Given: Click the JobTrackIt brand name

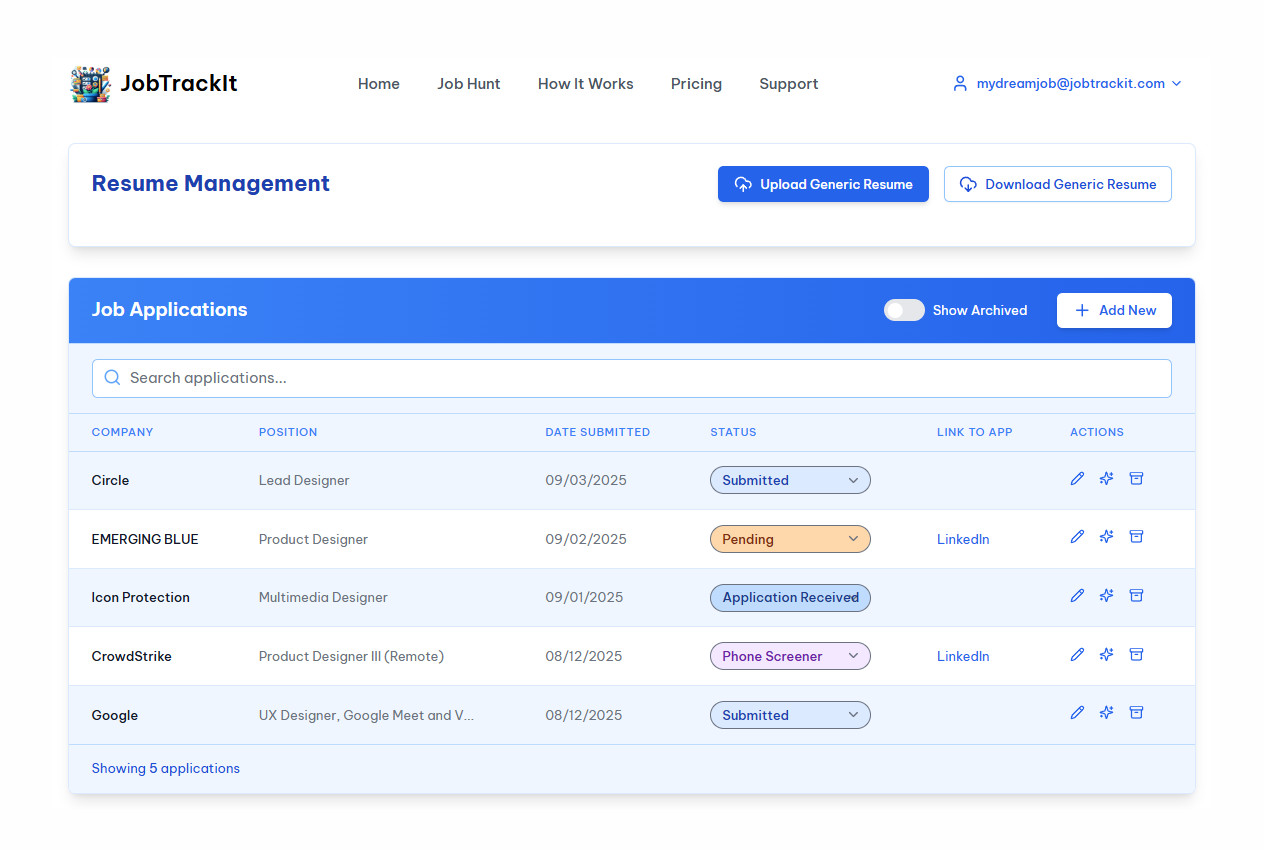Looking at the screenshot, I should 179,83.
